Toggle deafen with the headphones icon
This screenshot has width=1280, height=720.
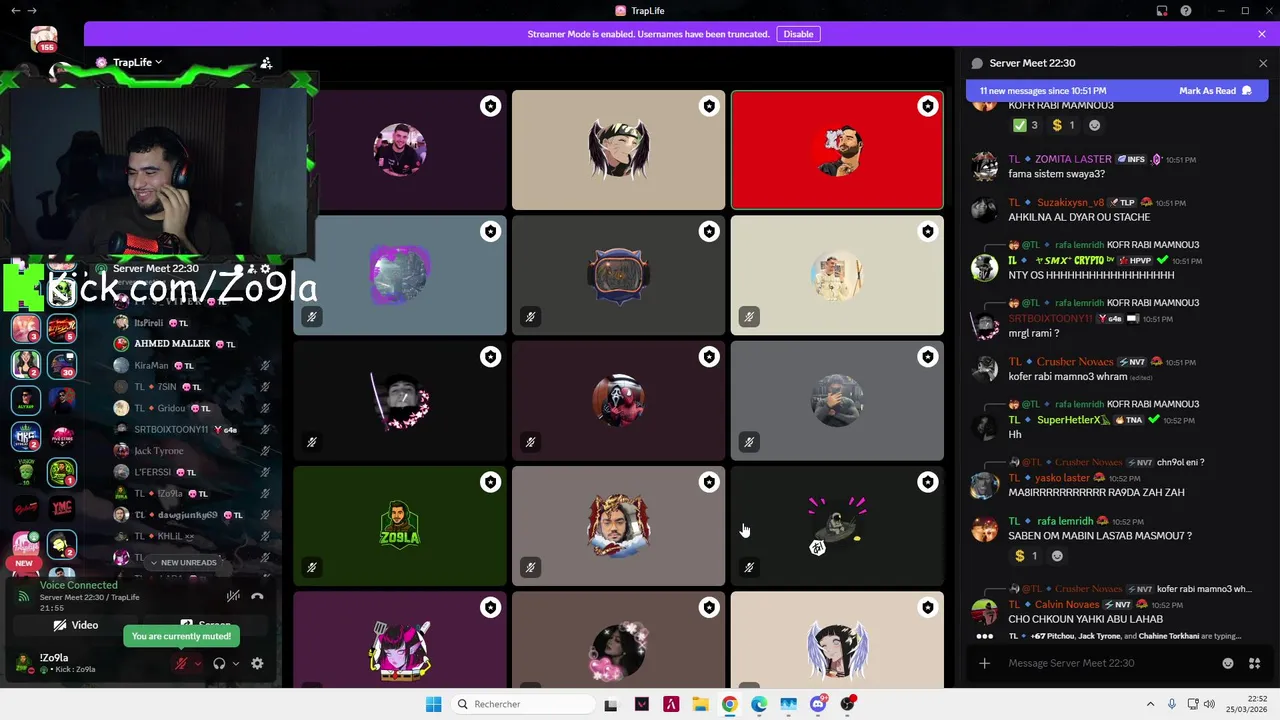click(219, 663)
